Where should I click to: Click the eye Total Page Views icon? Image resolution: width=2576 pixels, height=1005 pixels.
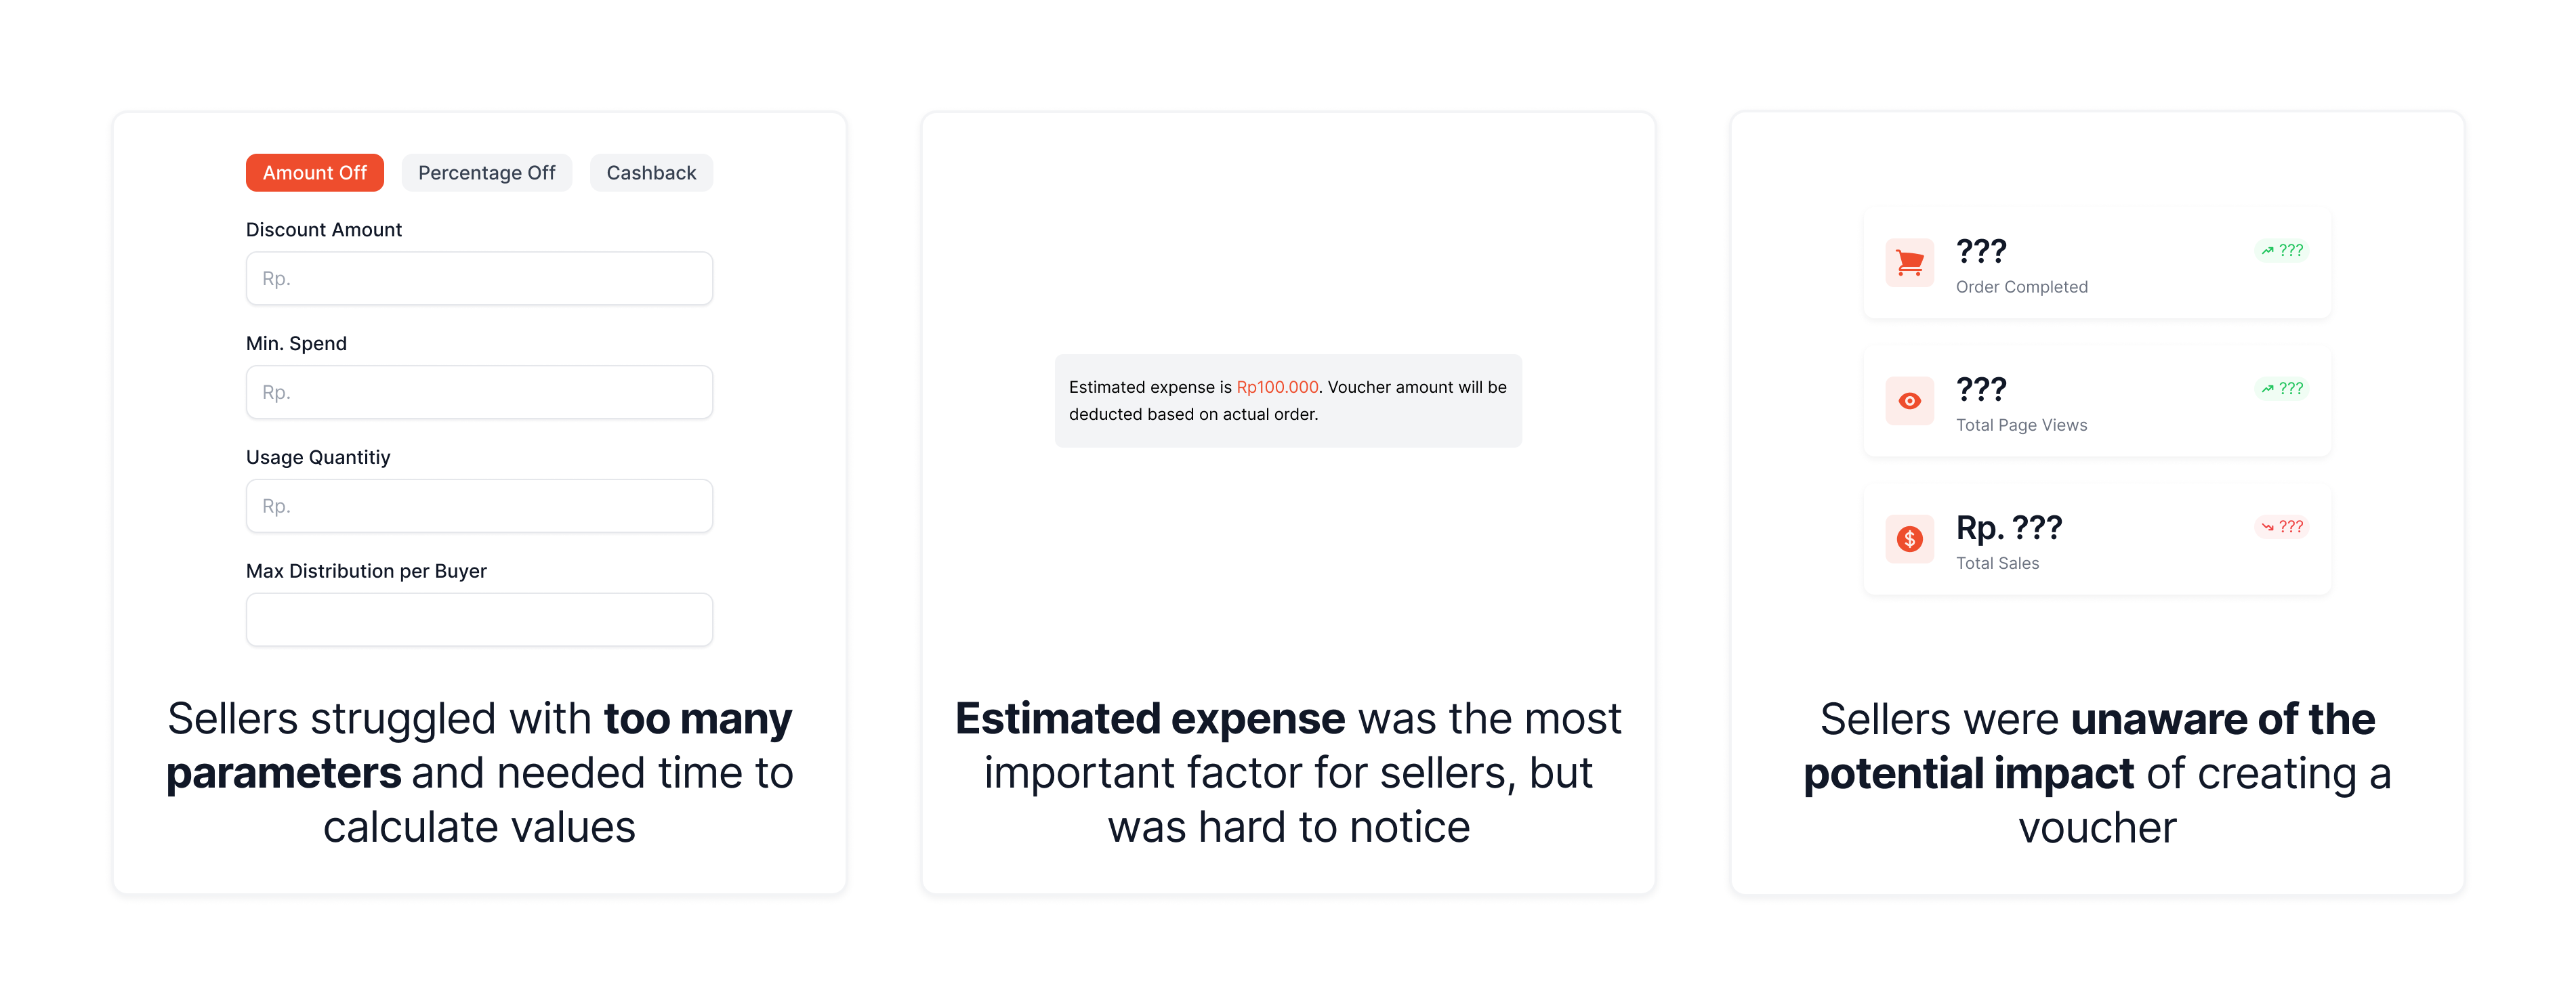pos(1909,401)
